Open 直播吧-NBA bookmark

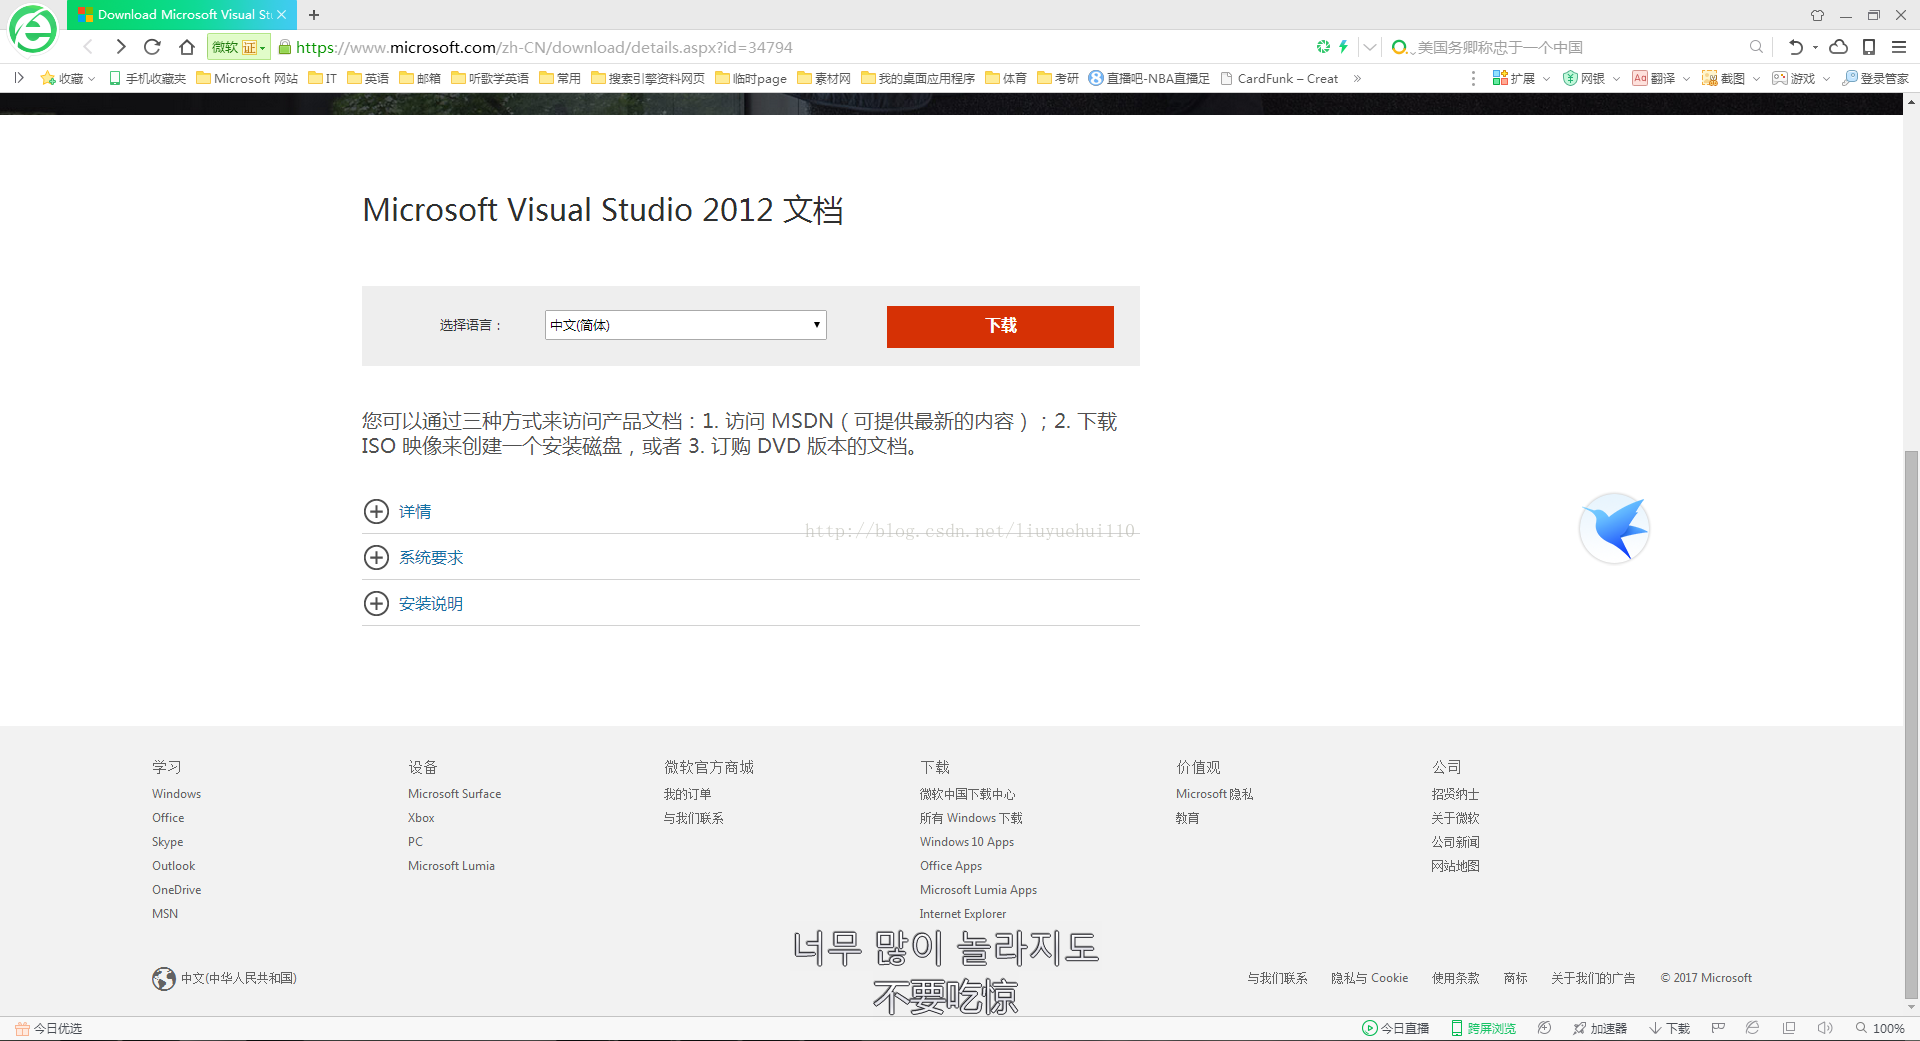point(1149,78)
